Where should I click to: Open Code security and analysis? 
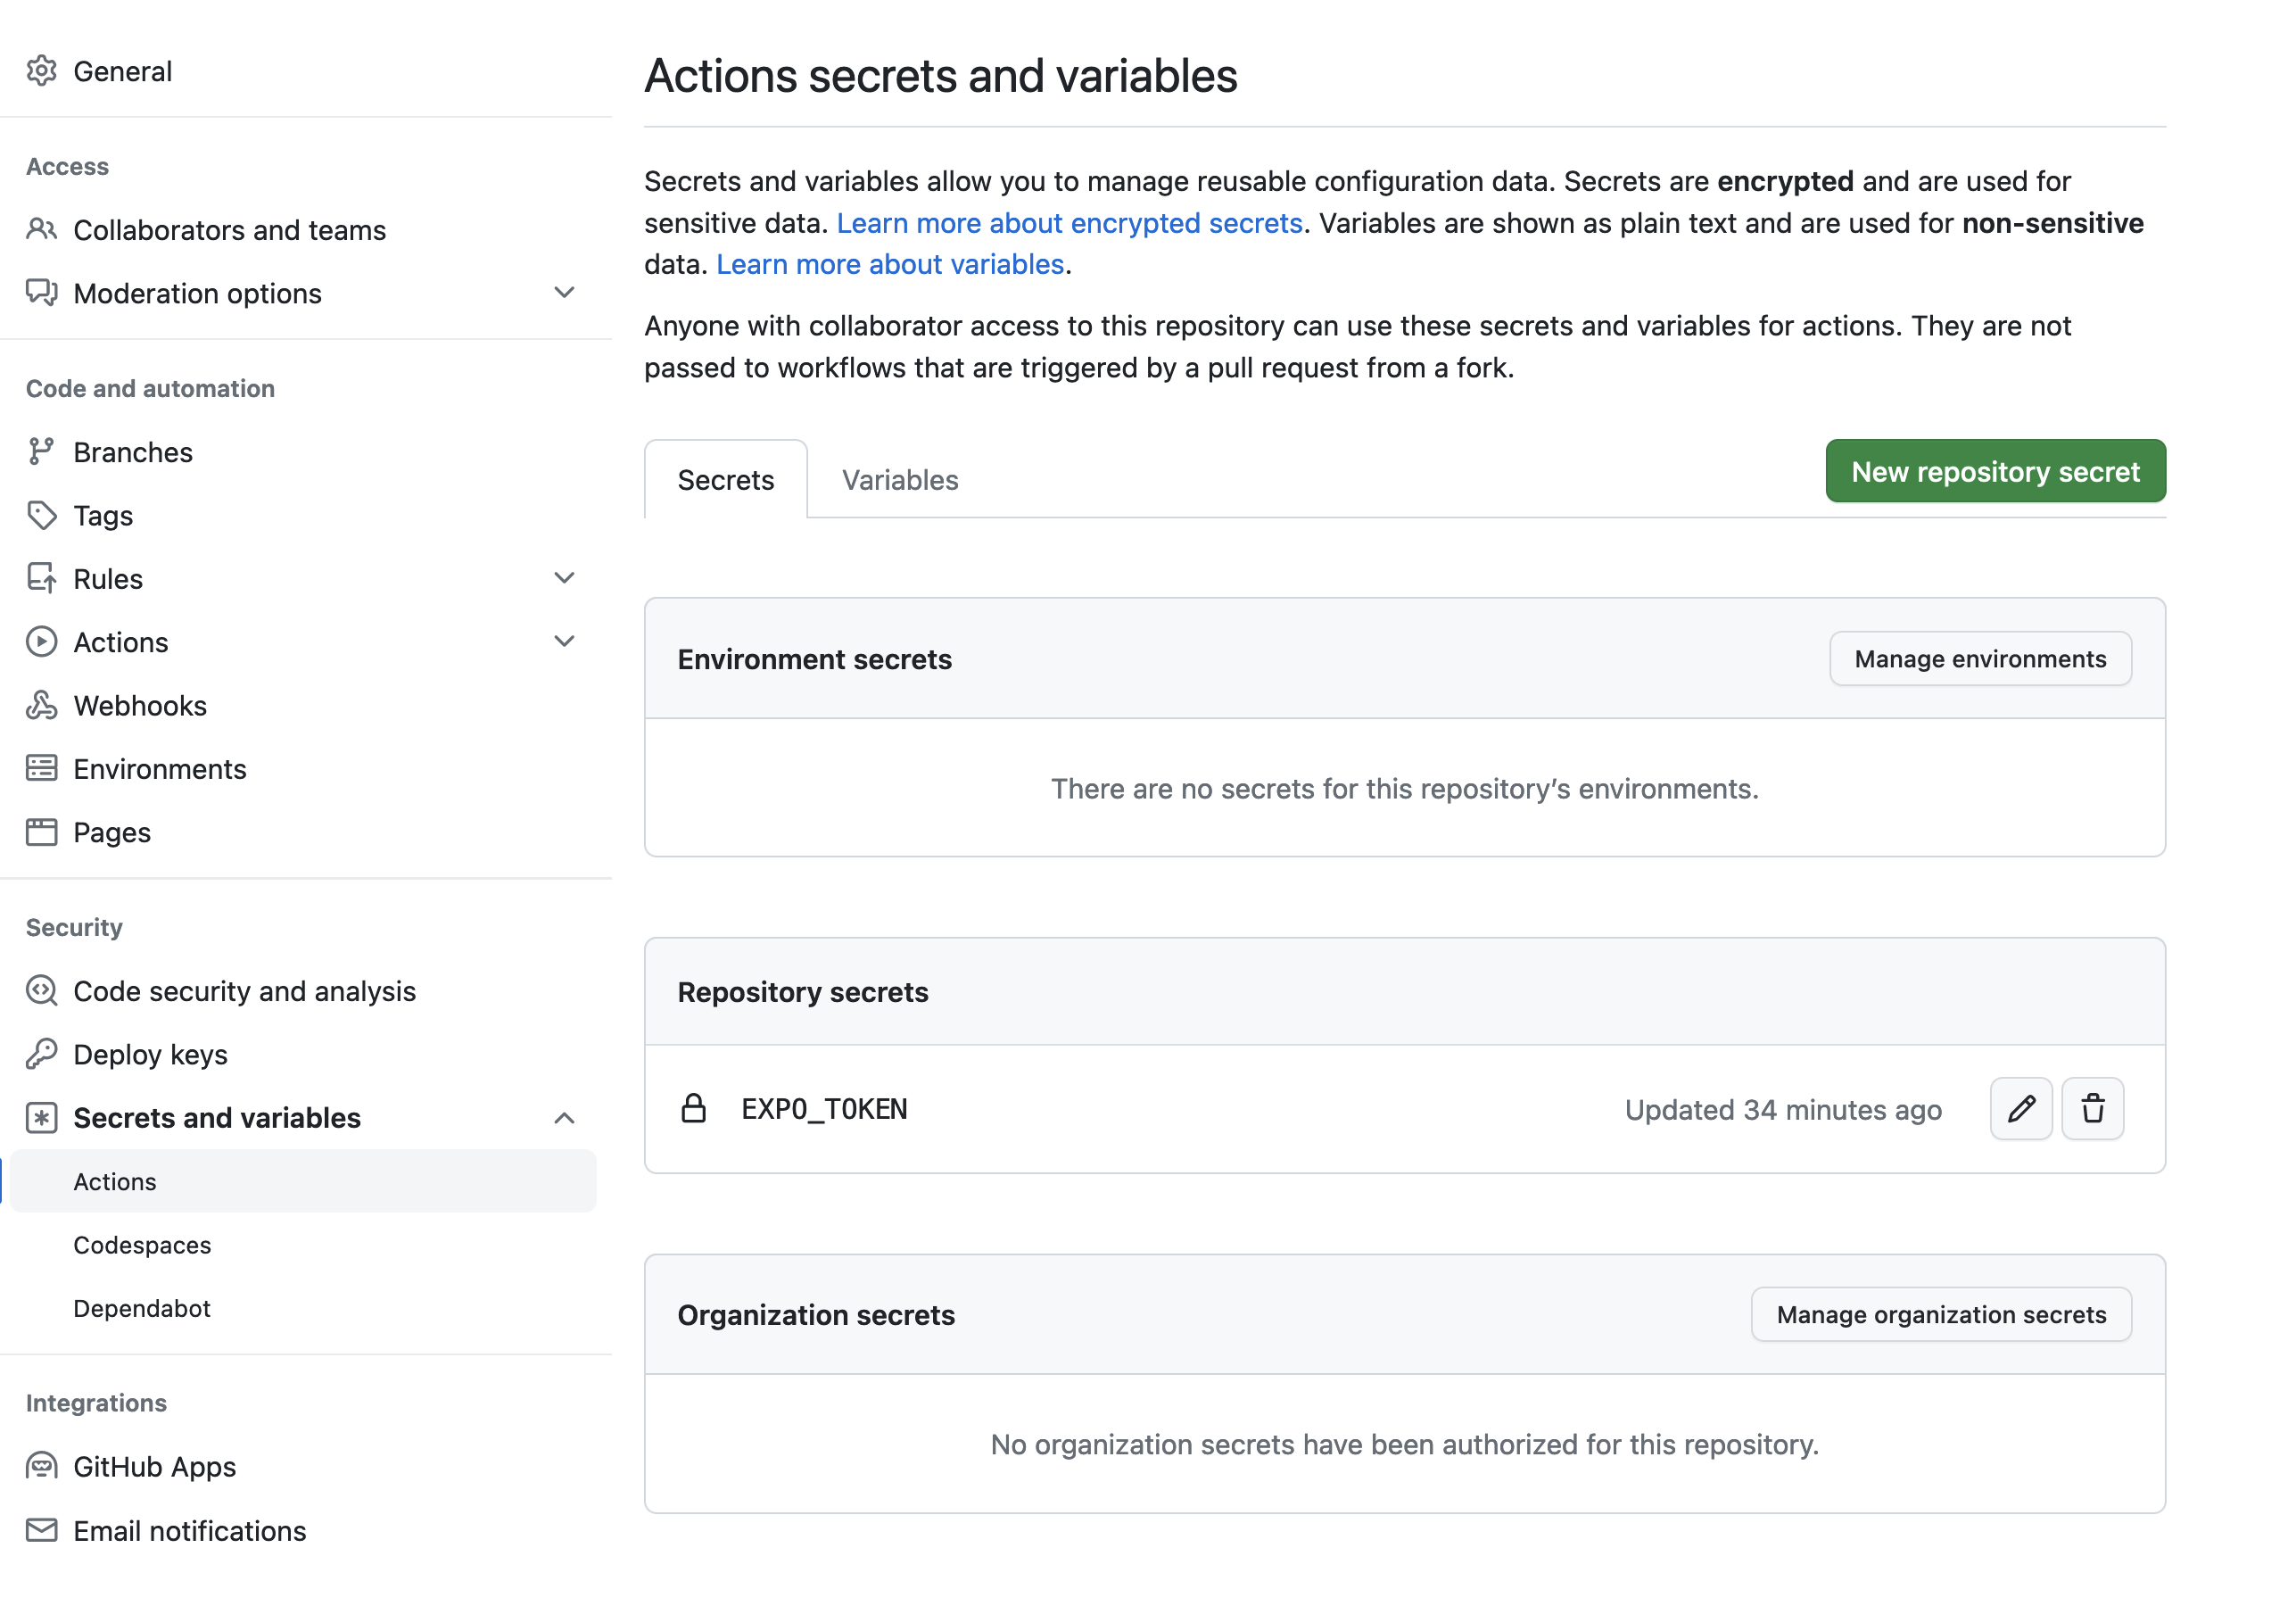pyautogui.click(x=244, y=991)
